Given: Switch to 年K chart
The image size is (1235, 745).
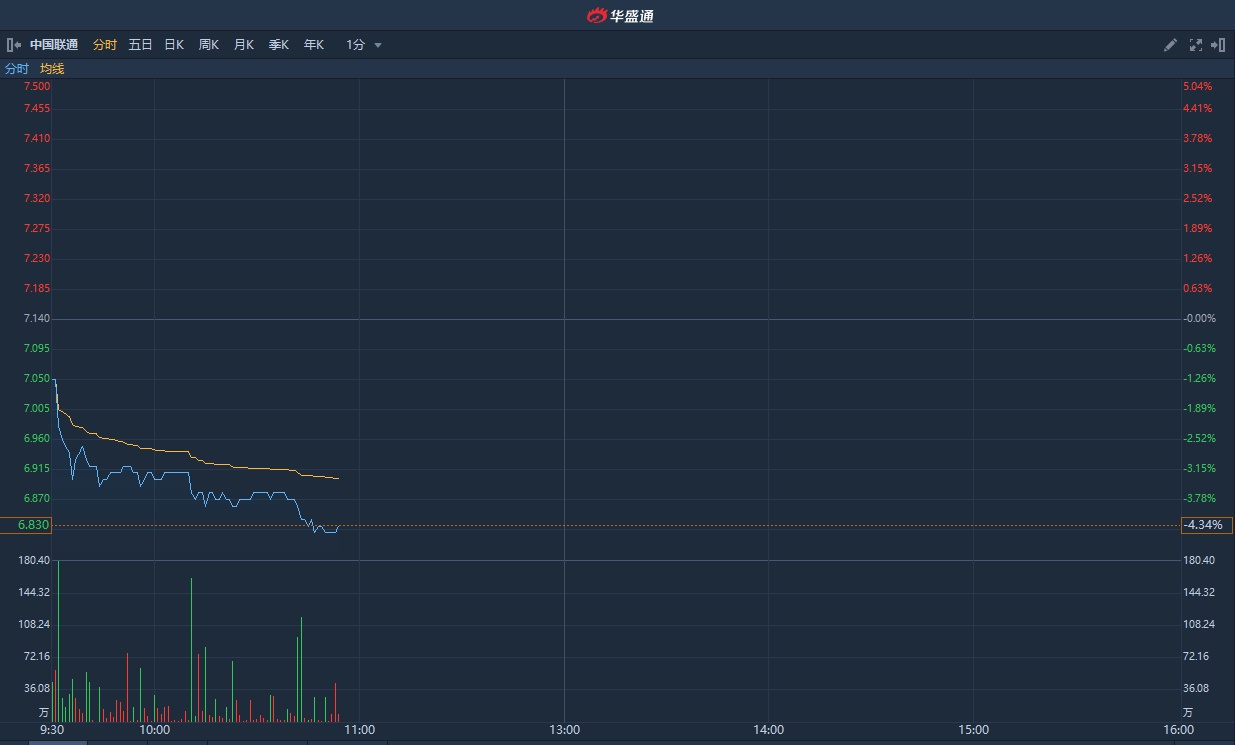Looking at the screenshot, I should [314, 45].
